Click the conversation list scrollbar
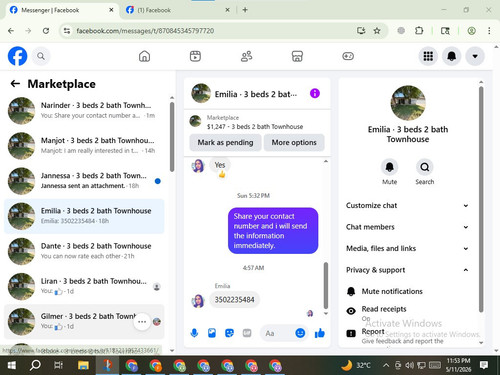This screenshot has height=375, width=500. (x=172, y=137)
